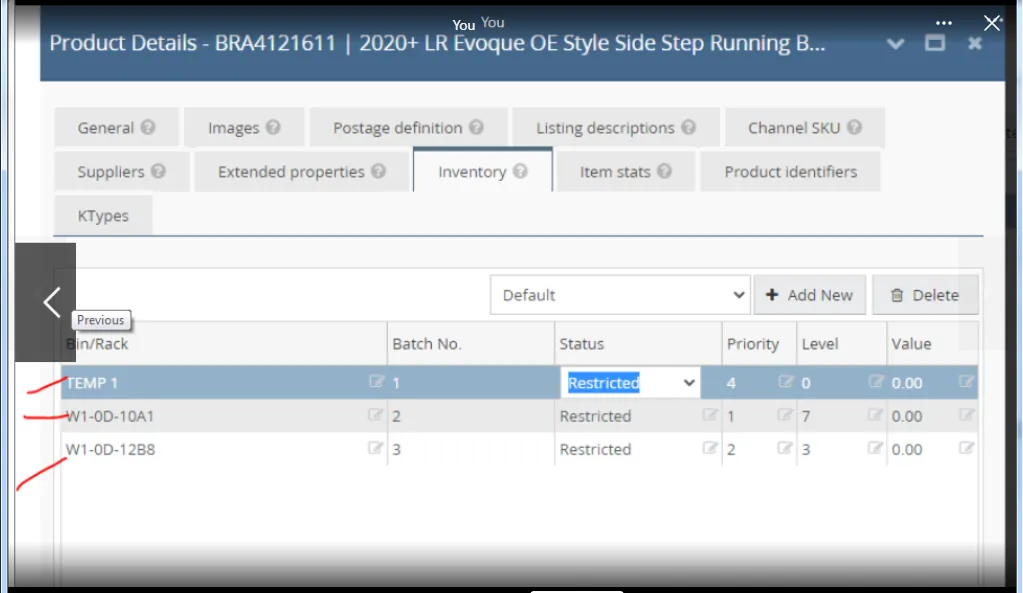Edit value of W1-0D-12B8 row

(x=966, y=448)
